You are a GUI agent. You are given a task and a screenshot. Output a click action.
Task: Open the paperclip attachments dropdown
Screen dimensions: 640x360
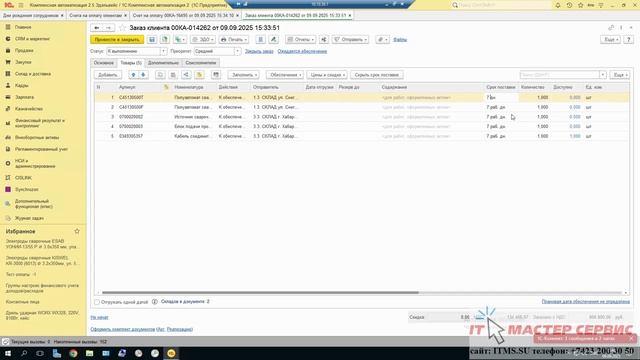point(382,40)
